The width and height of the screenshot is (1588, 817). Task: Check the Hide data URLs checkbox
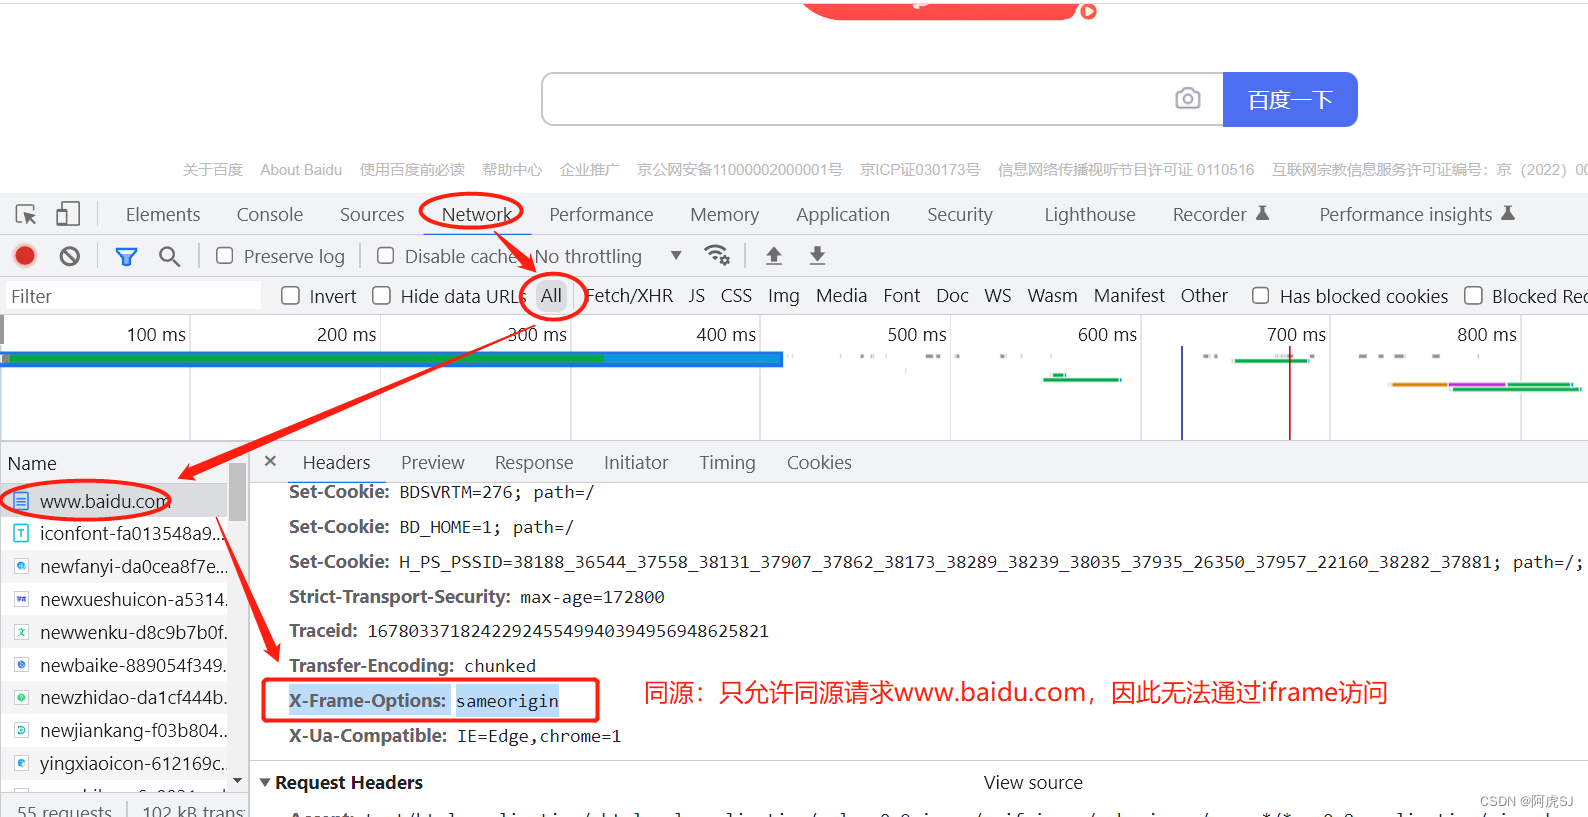tap(381, 296)
